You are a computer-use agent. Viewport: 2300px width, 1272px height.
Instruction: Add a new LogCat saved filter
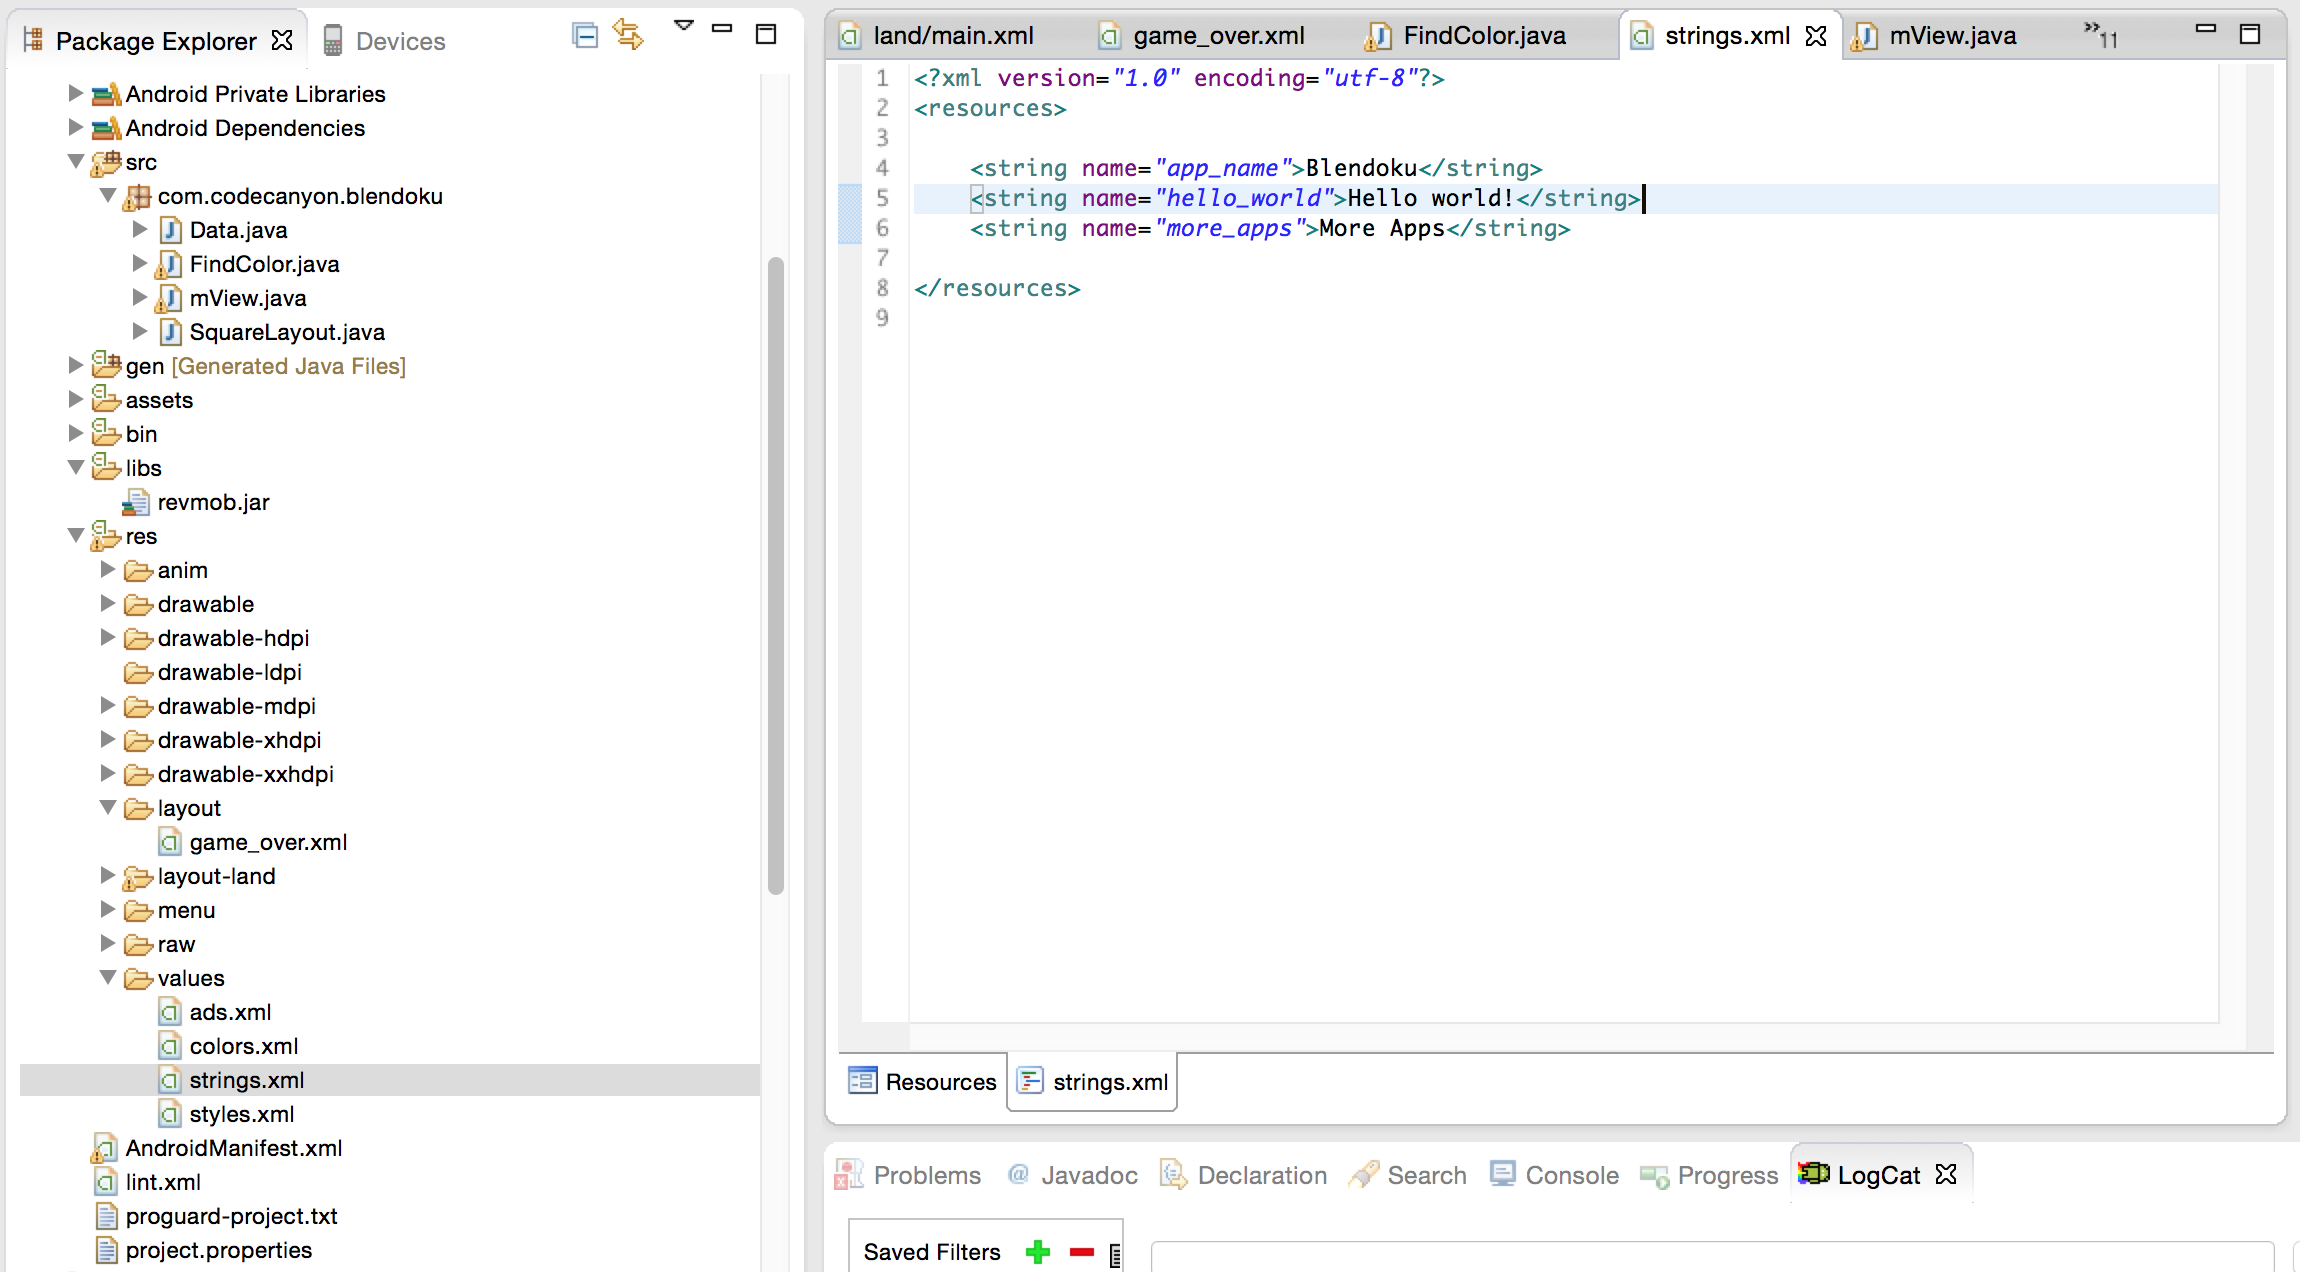[1038, 1251]
